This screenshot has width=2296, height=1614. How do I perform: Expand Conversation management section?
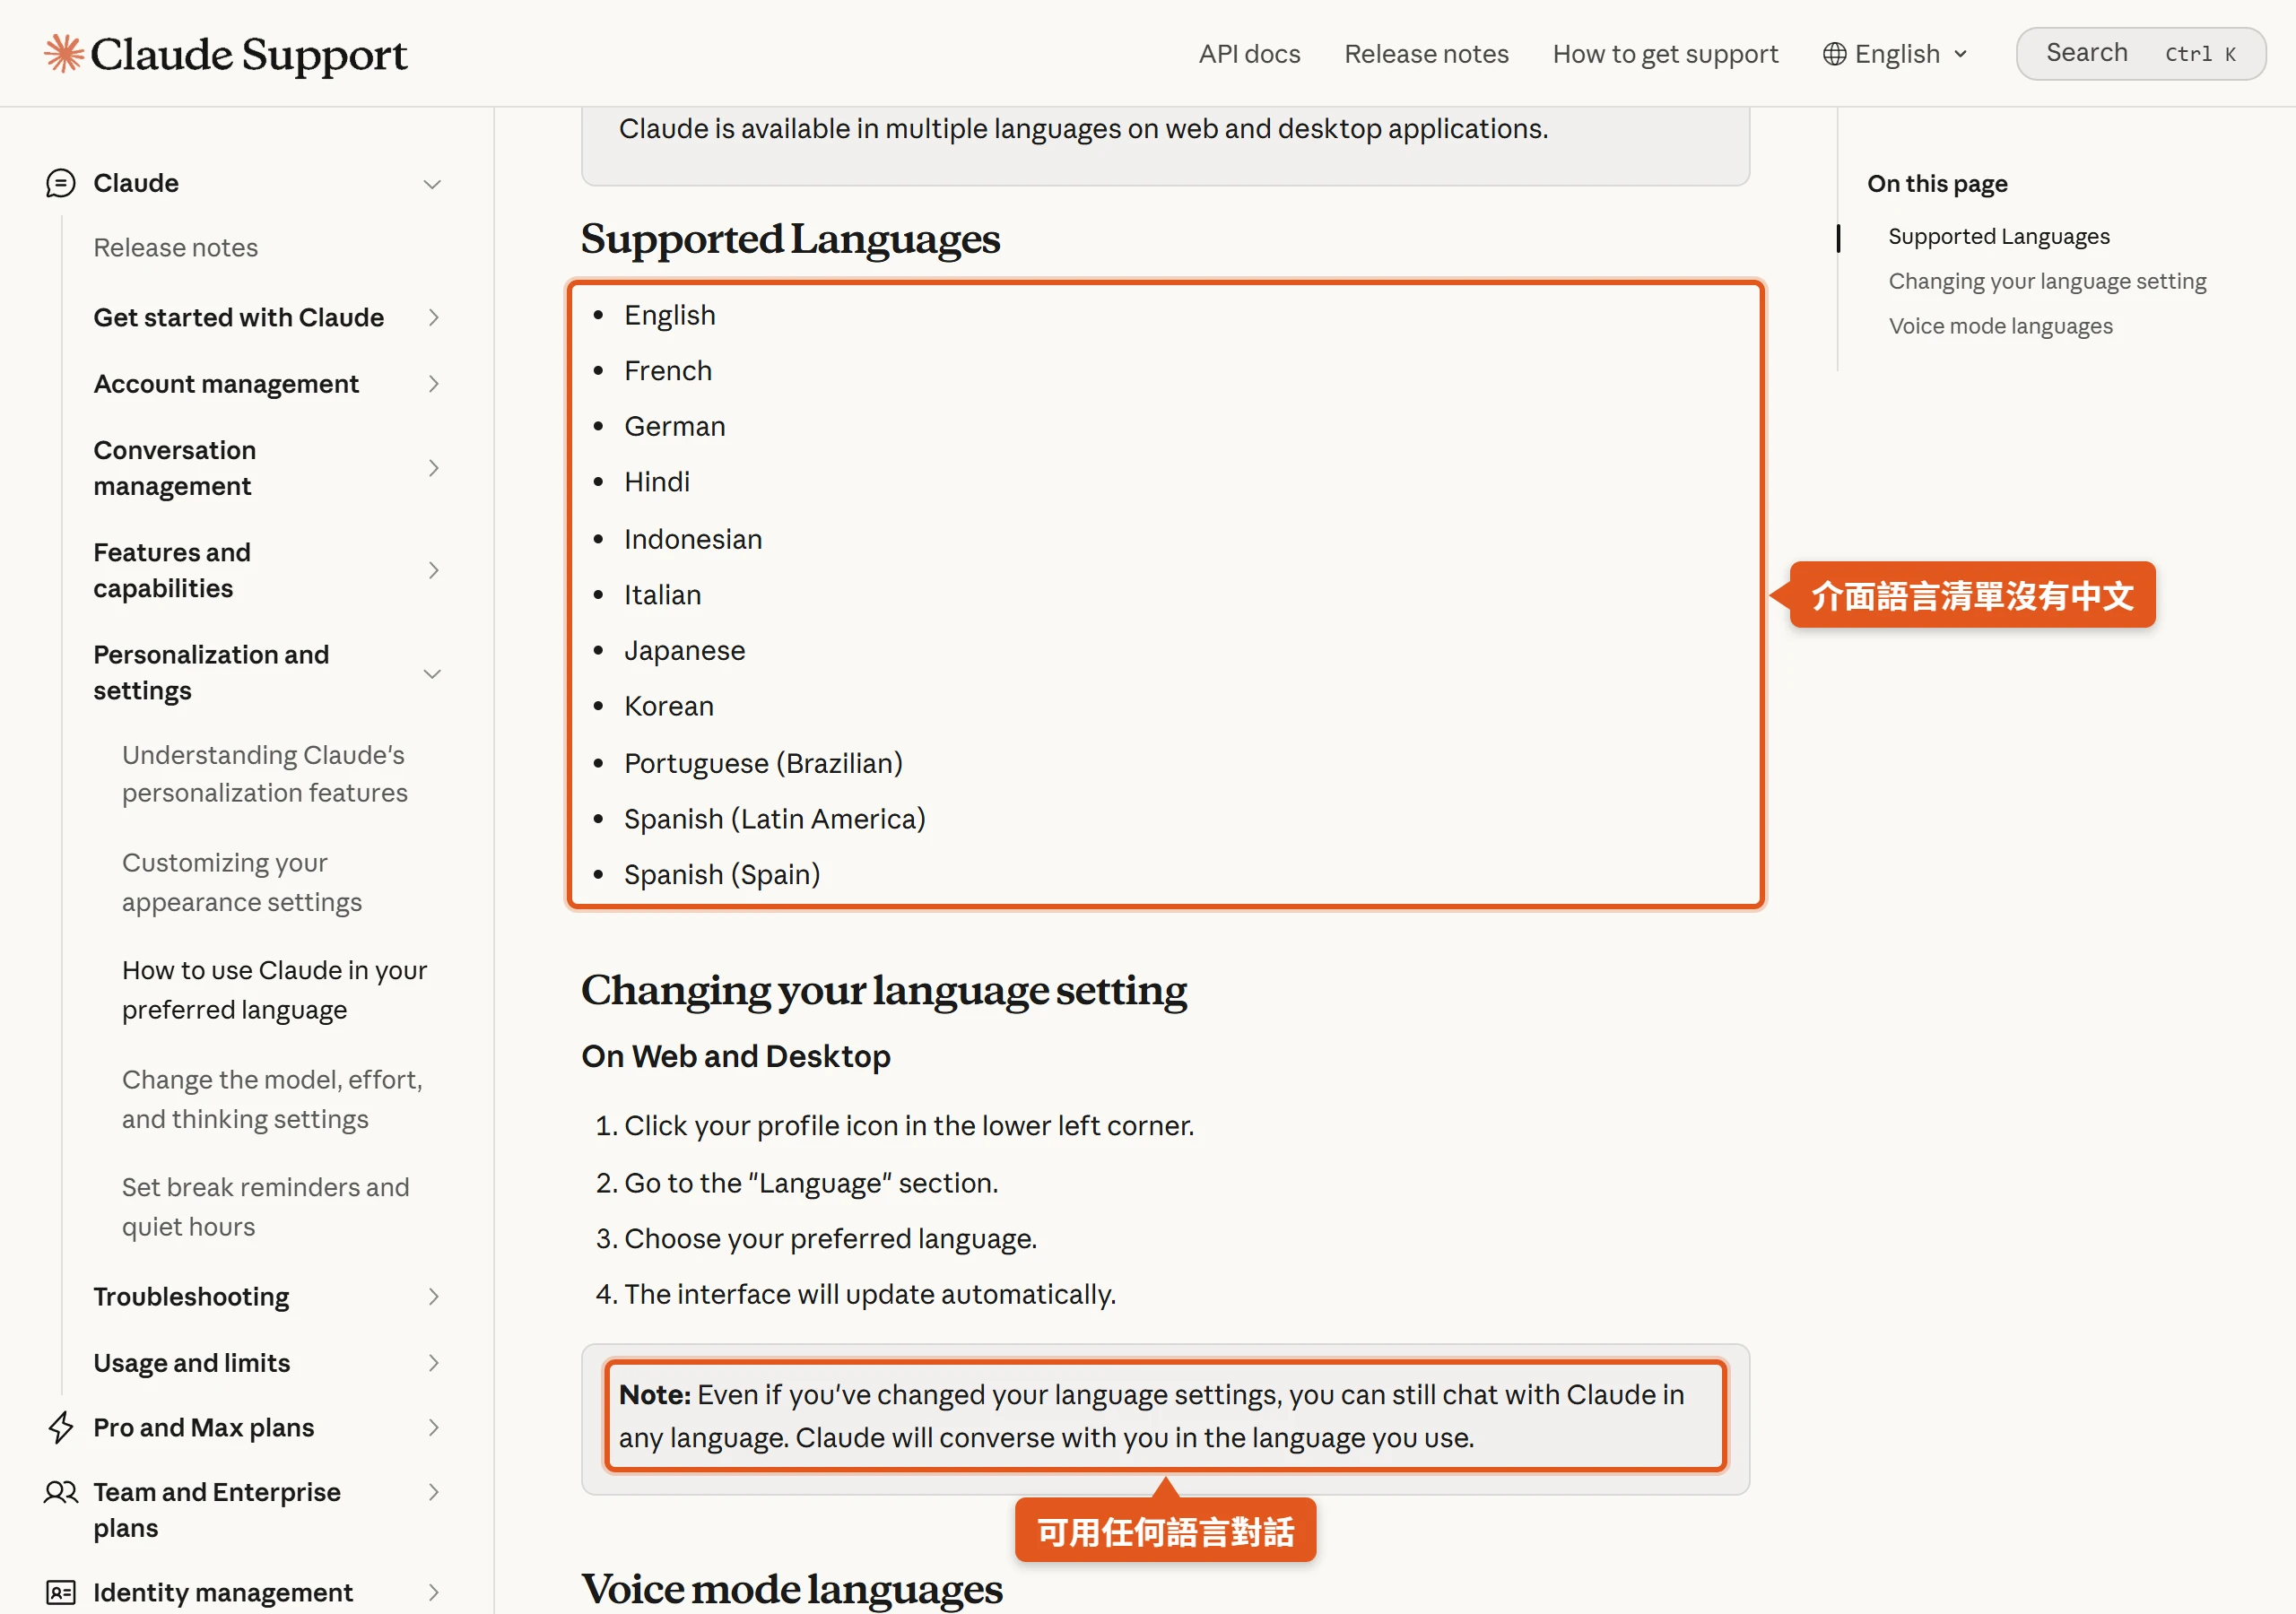click(433, 468)
